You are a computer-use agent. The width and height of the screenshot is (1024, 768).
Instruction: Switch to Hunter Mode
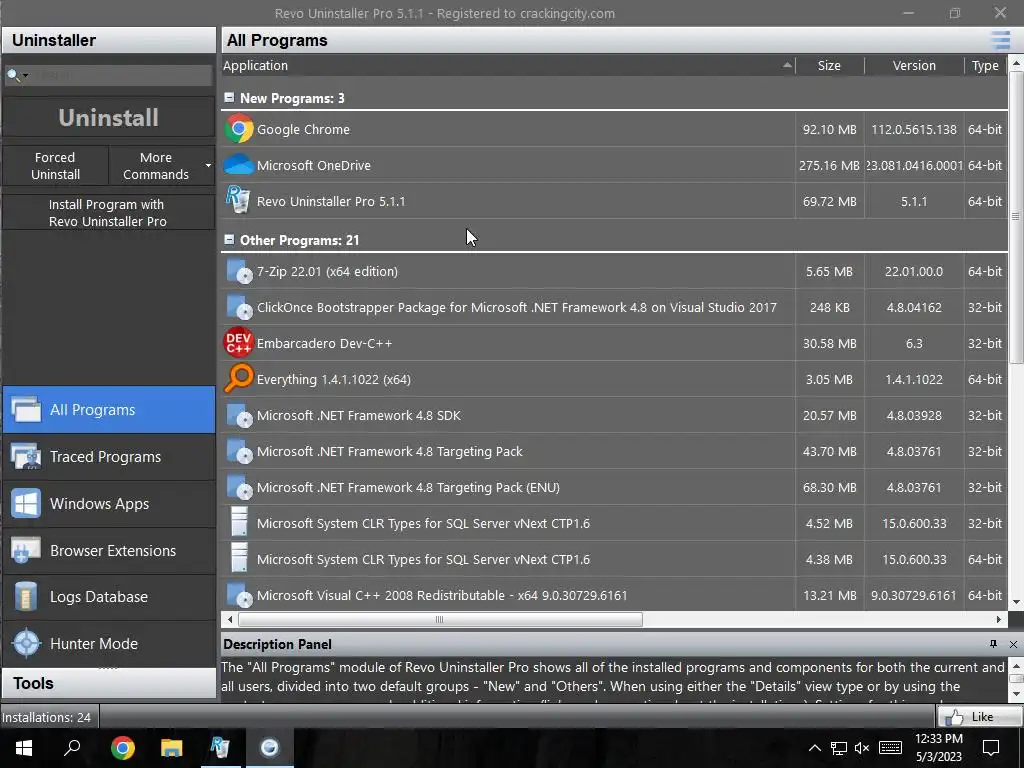[x=108, y=643]
